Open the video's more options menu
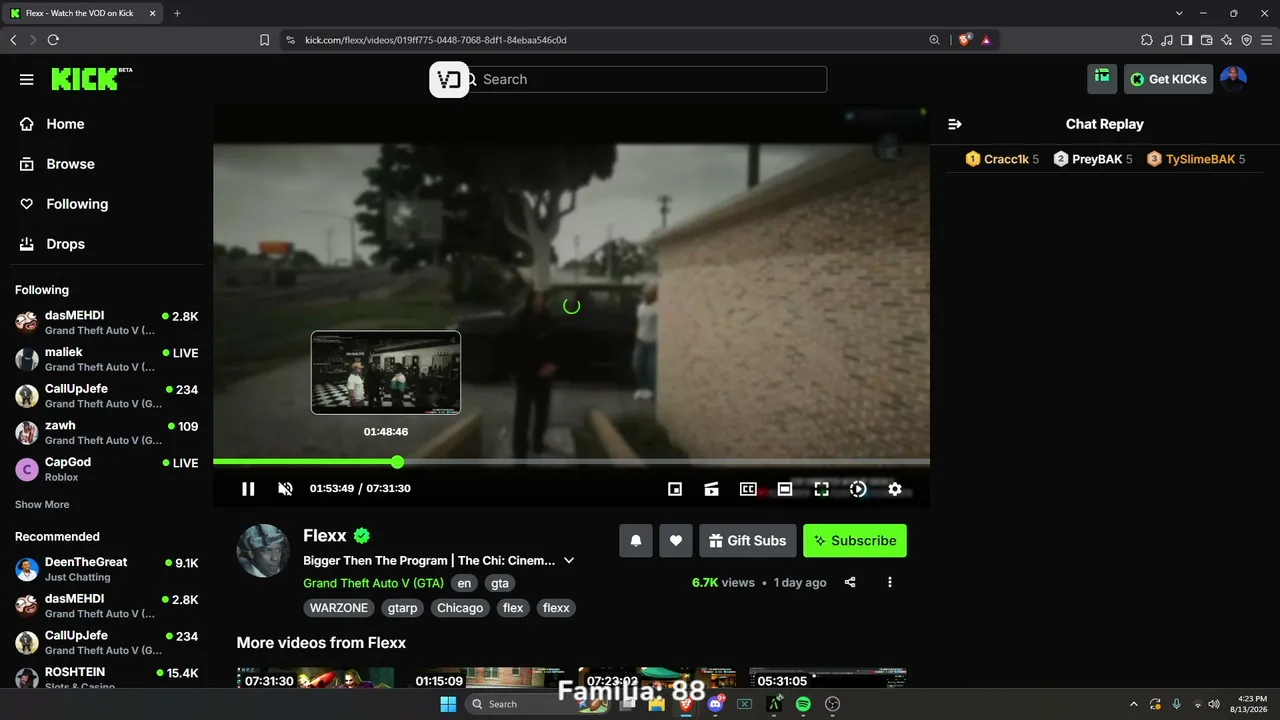Image resolution: width=1280 pixels, height=720 pixels. tap(890, 582)
